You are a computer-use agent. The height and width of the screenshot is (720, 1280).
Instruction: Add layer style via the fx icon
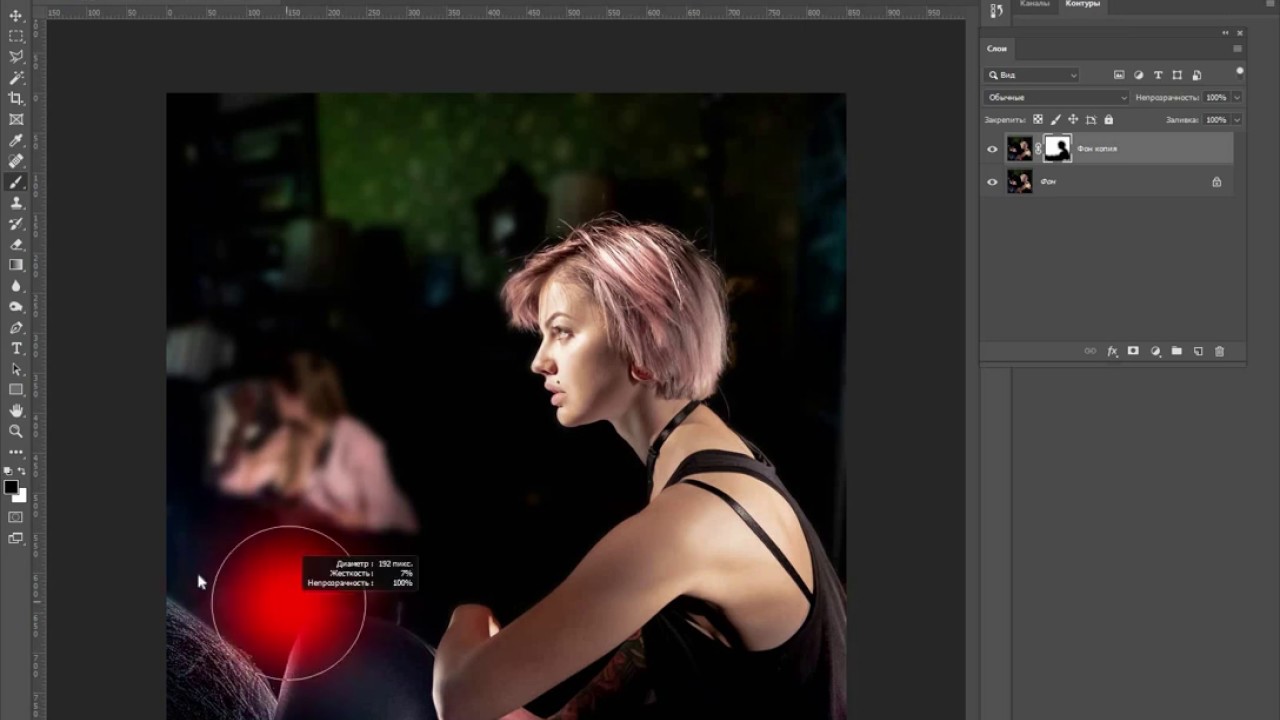pyautogui.click(x=1112, y=351)
